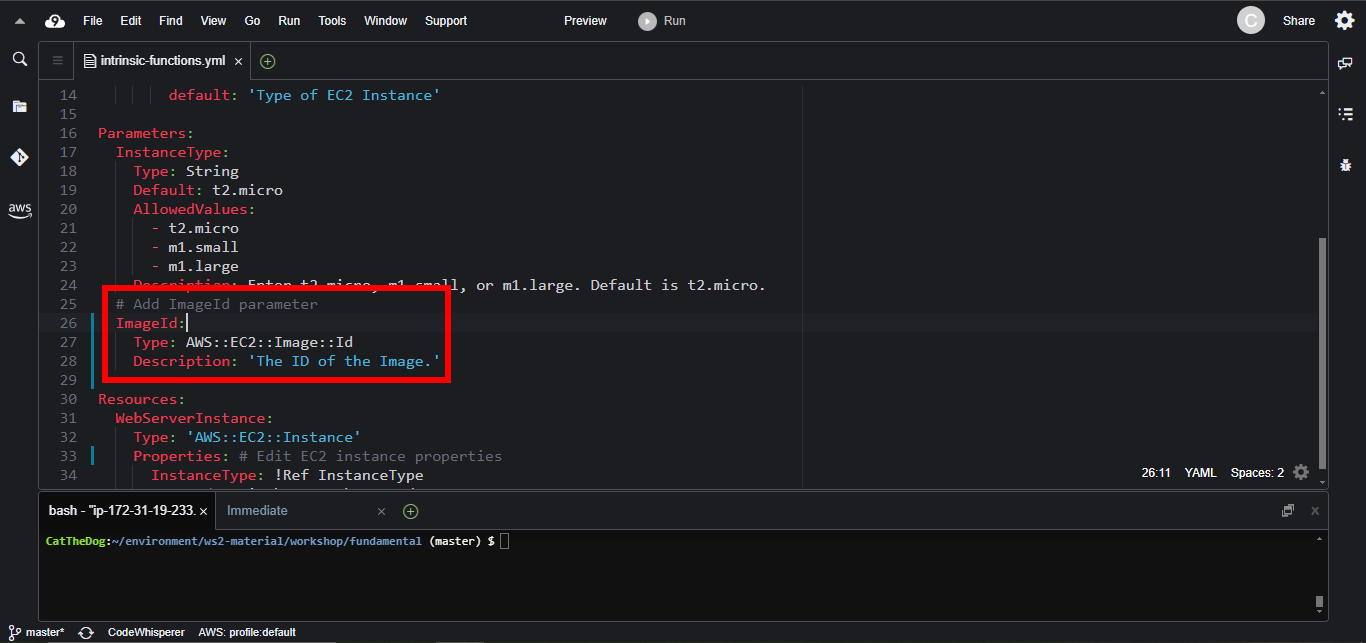Click the Run button in top bar
The image size is (1366, 643).
point(663,21)
